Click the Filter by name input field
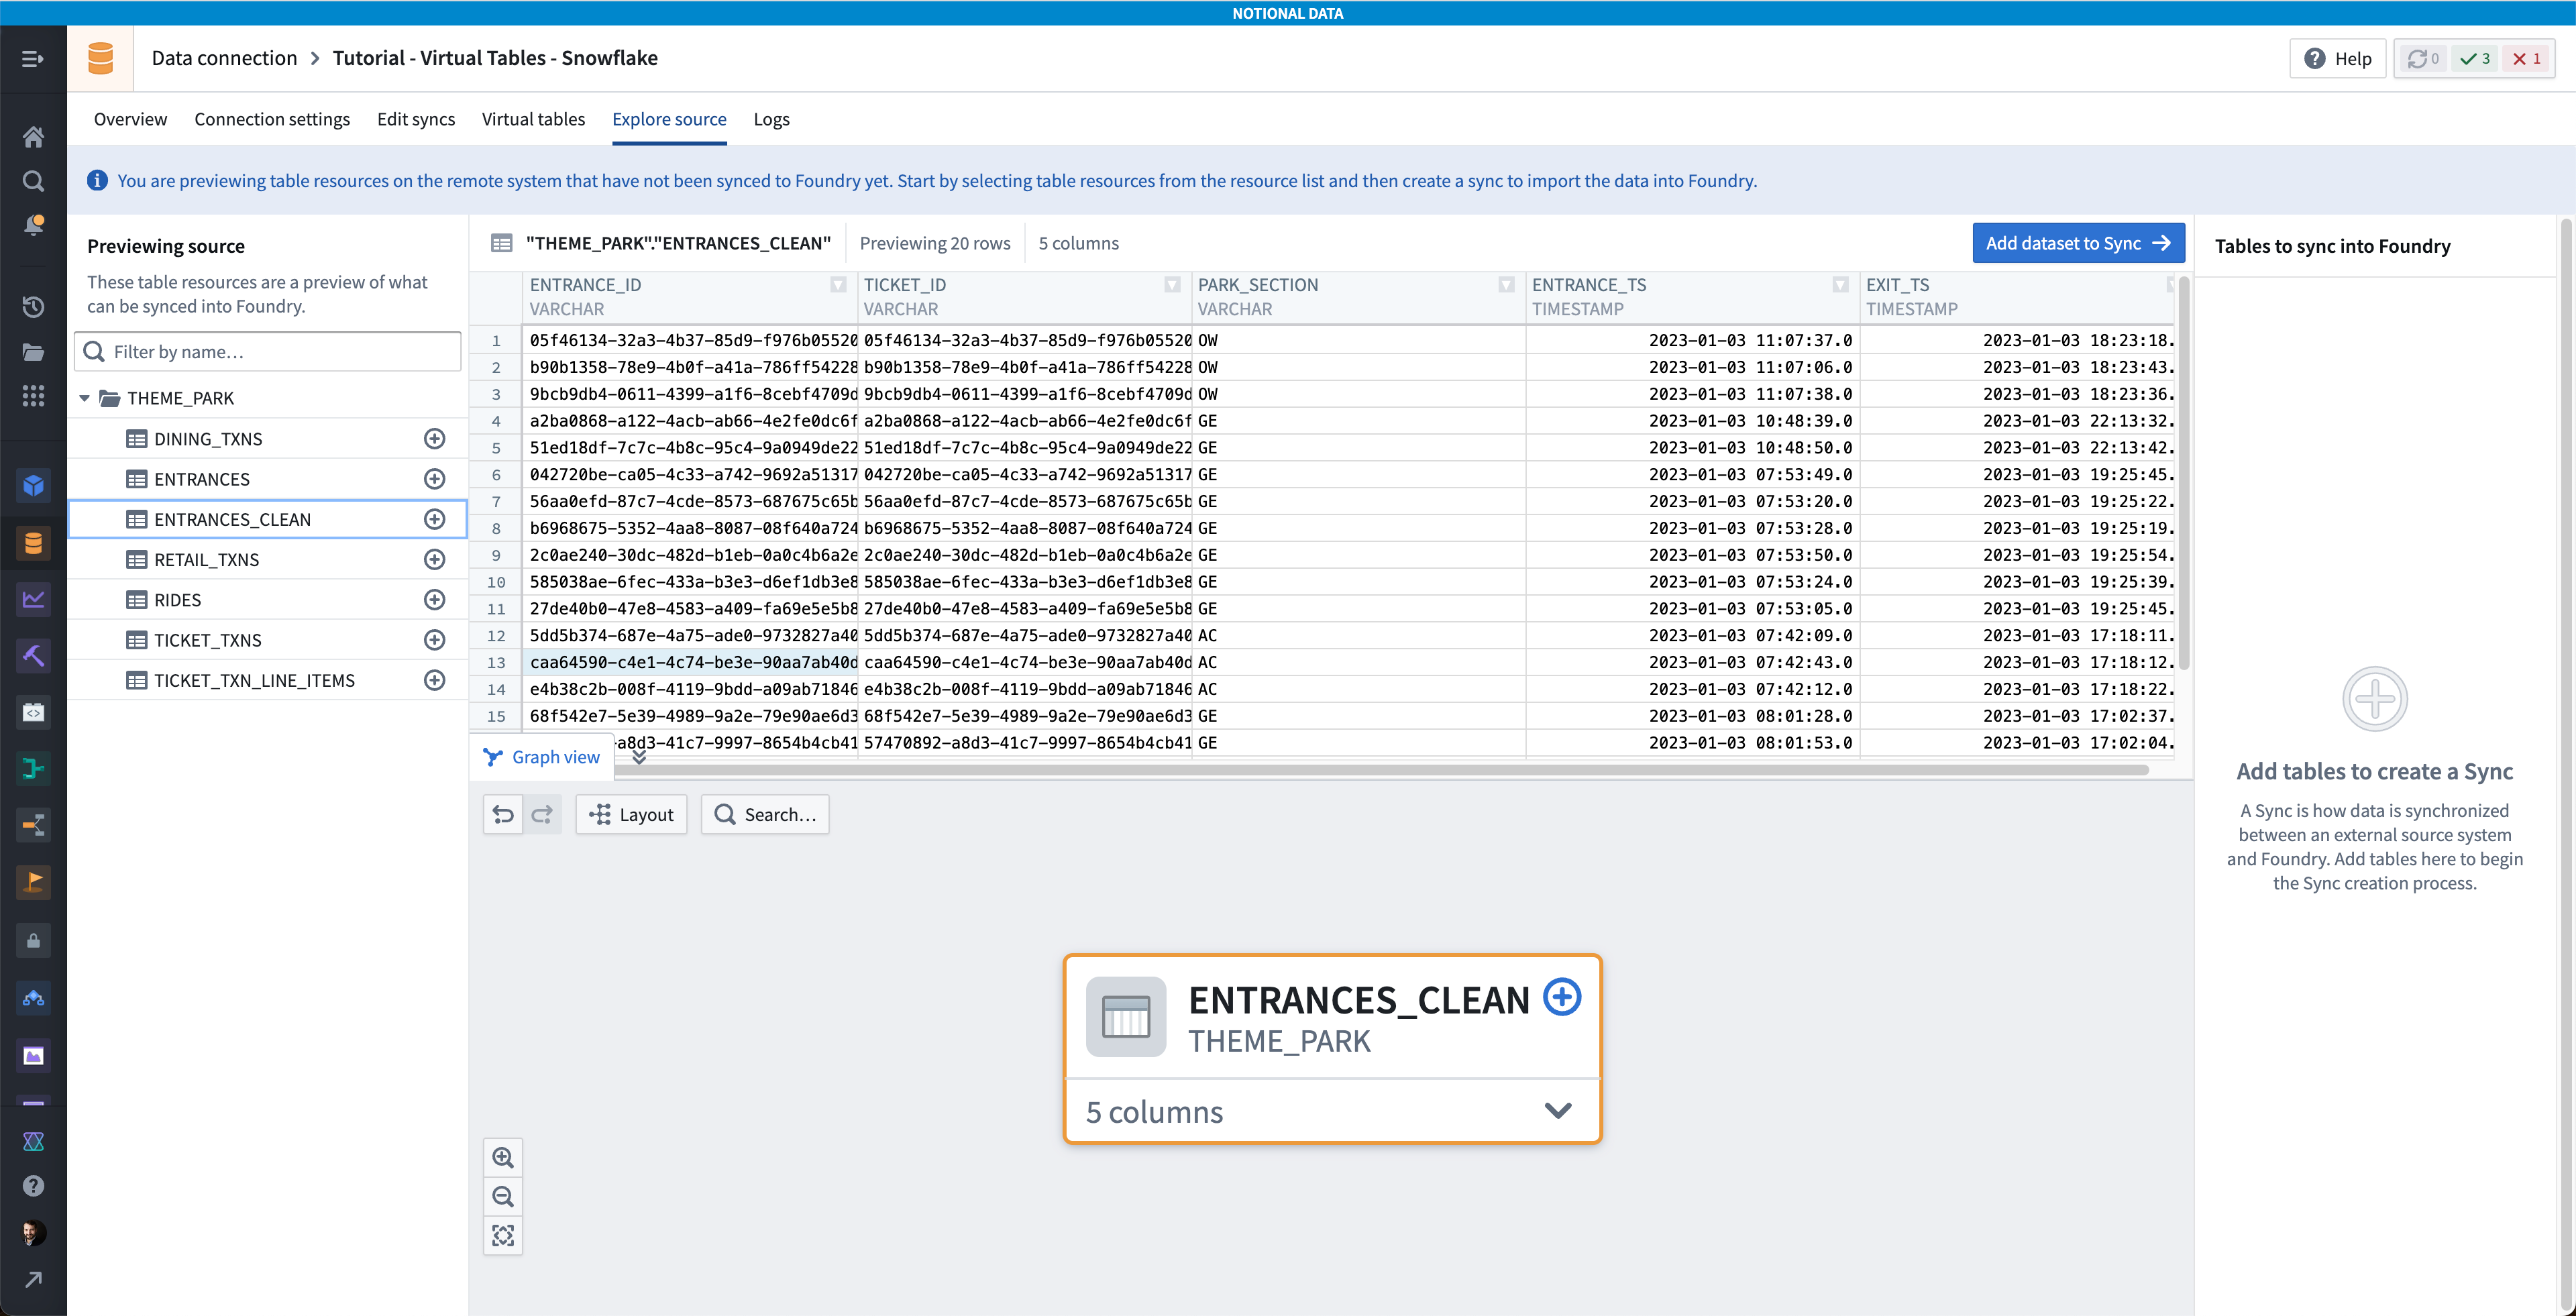The width and height of the screenshot is (2576, 1316). pos(267,351)
